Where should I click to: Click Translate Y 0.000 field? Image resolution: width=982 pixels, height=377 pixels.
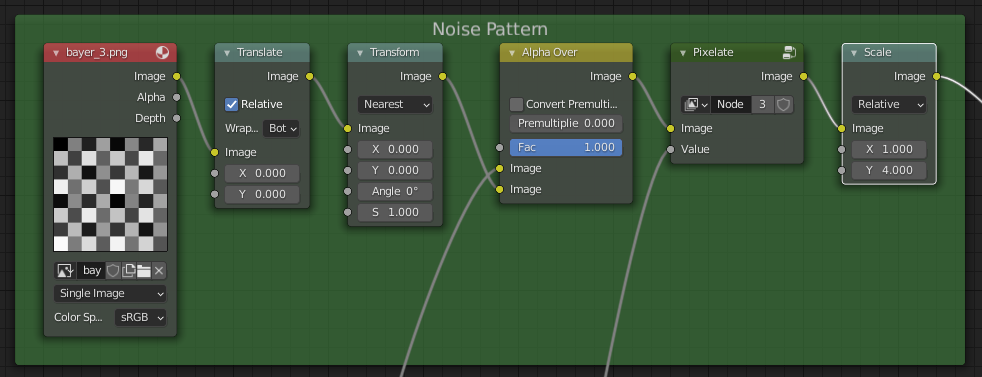click(262, 194)
